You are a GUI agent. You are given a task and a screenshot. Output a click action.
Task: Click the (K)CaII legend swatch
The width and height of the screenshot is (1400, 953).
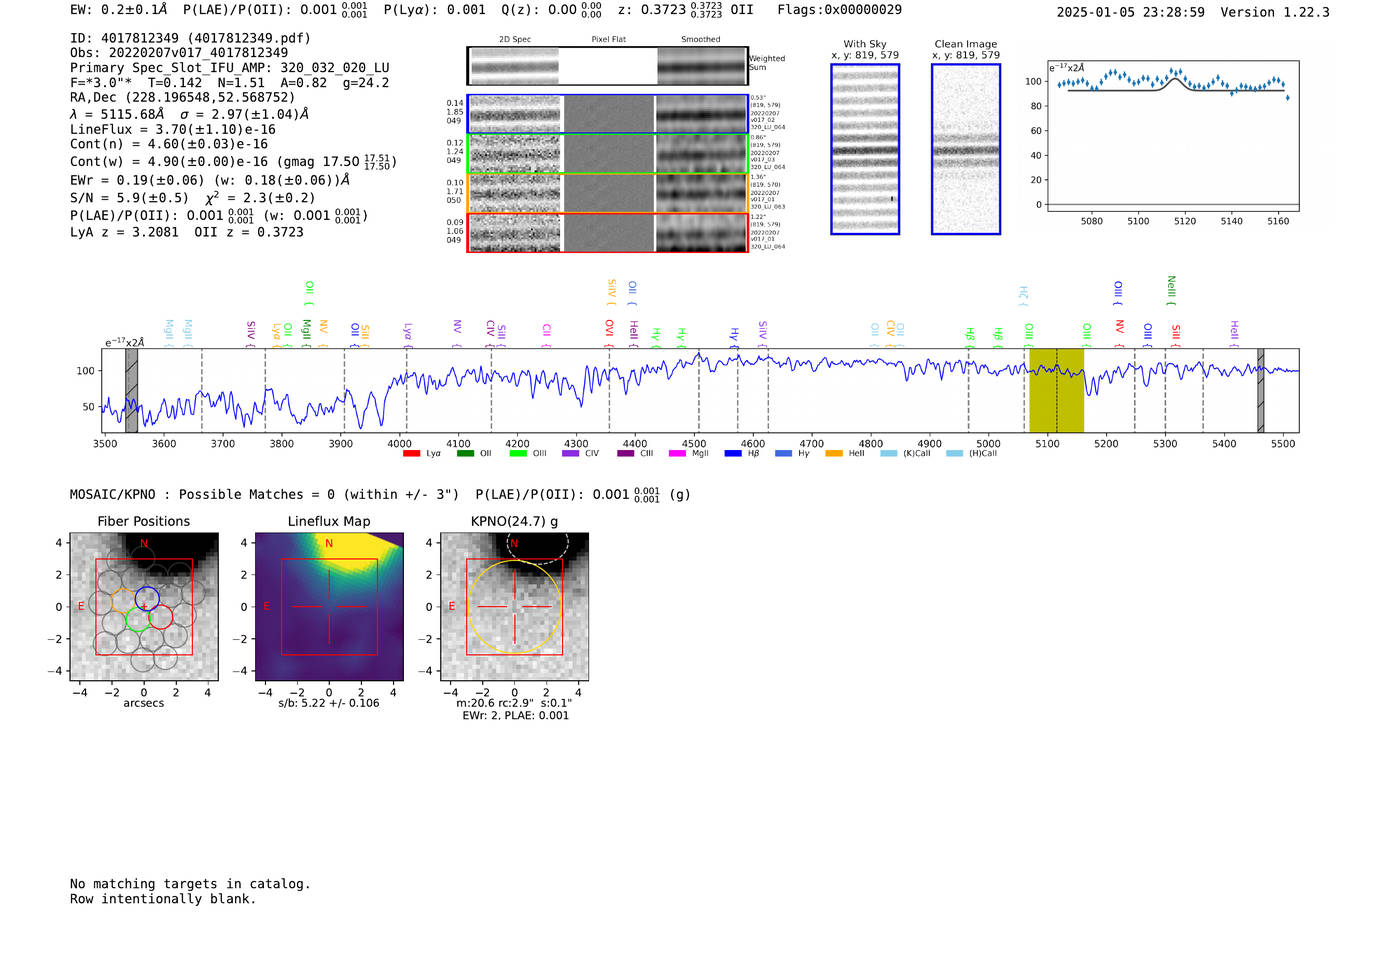pos(889,454)
